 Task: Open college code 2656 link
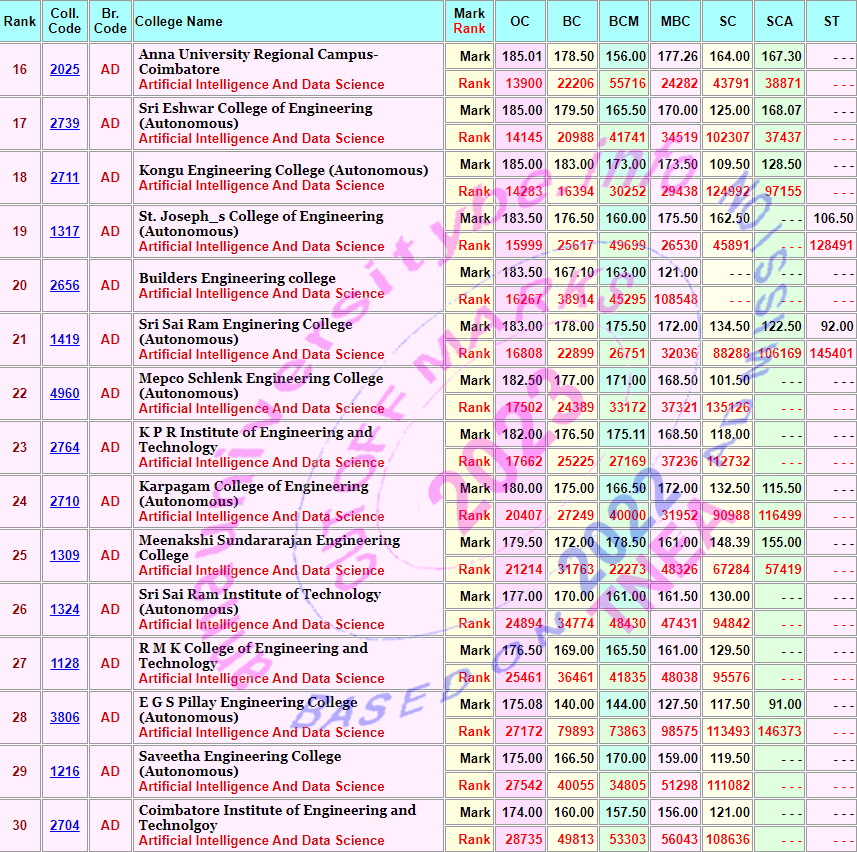point(64,285)
